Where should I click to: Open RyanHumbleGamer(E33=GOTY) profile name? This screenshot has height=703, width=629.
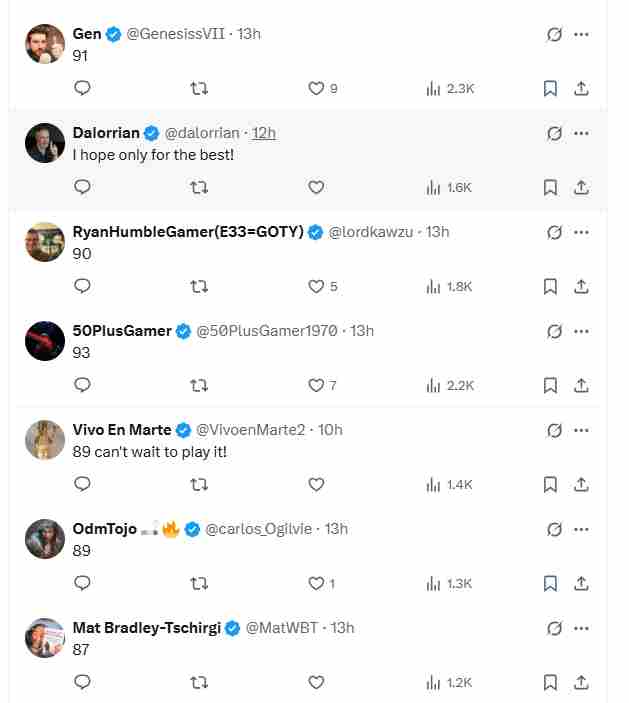[188, 232]
